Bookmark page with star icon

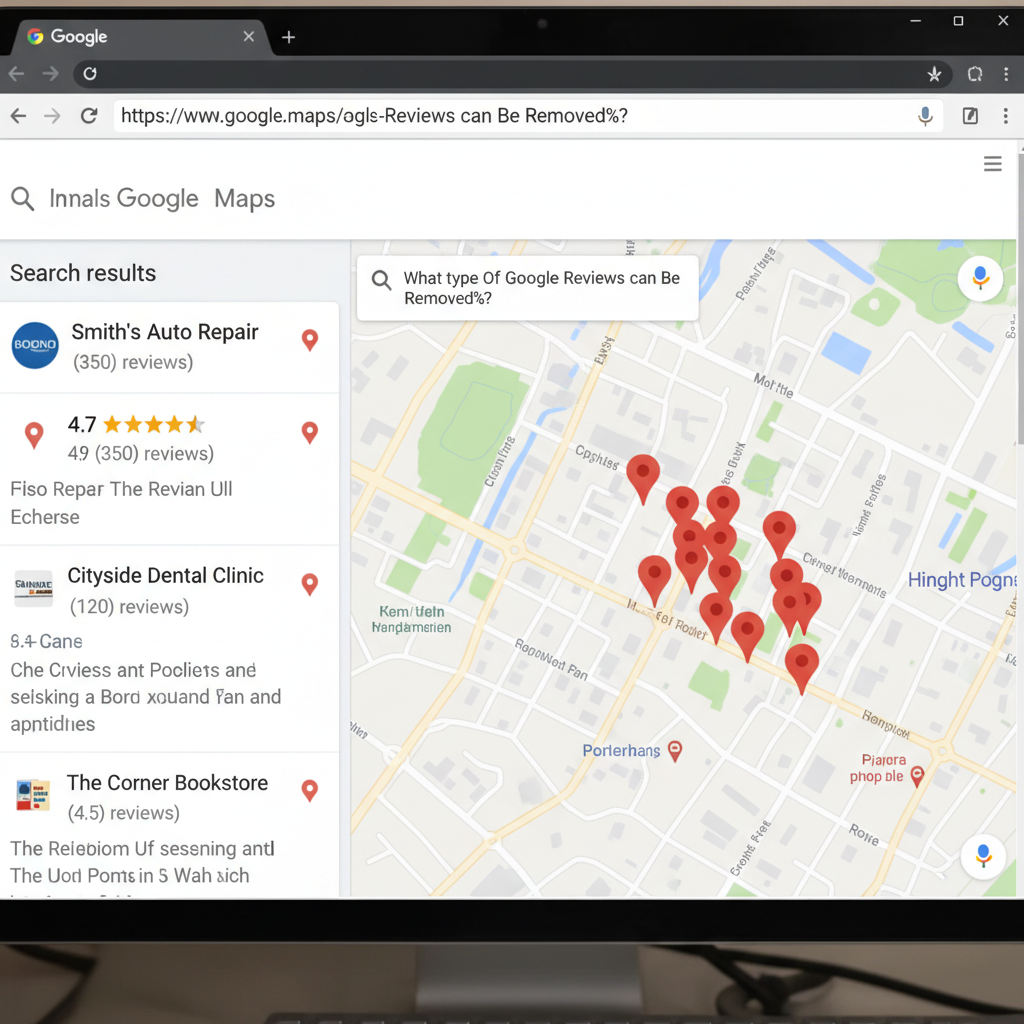(x=934, y=74)
